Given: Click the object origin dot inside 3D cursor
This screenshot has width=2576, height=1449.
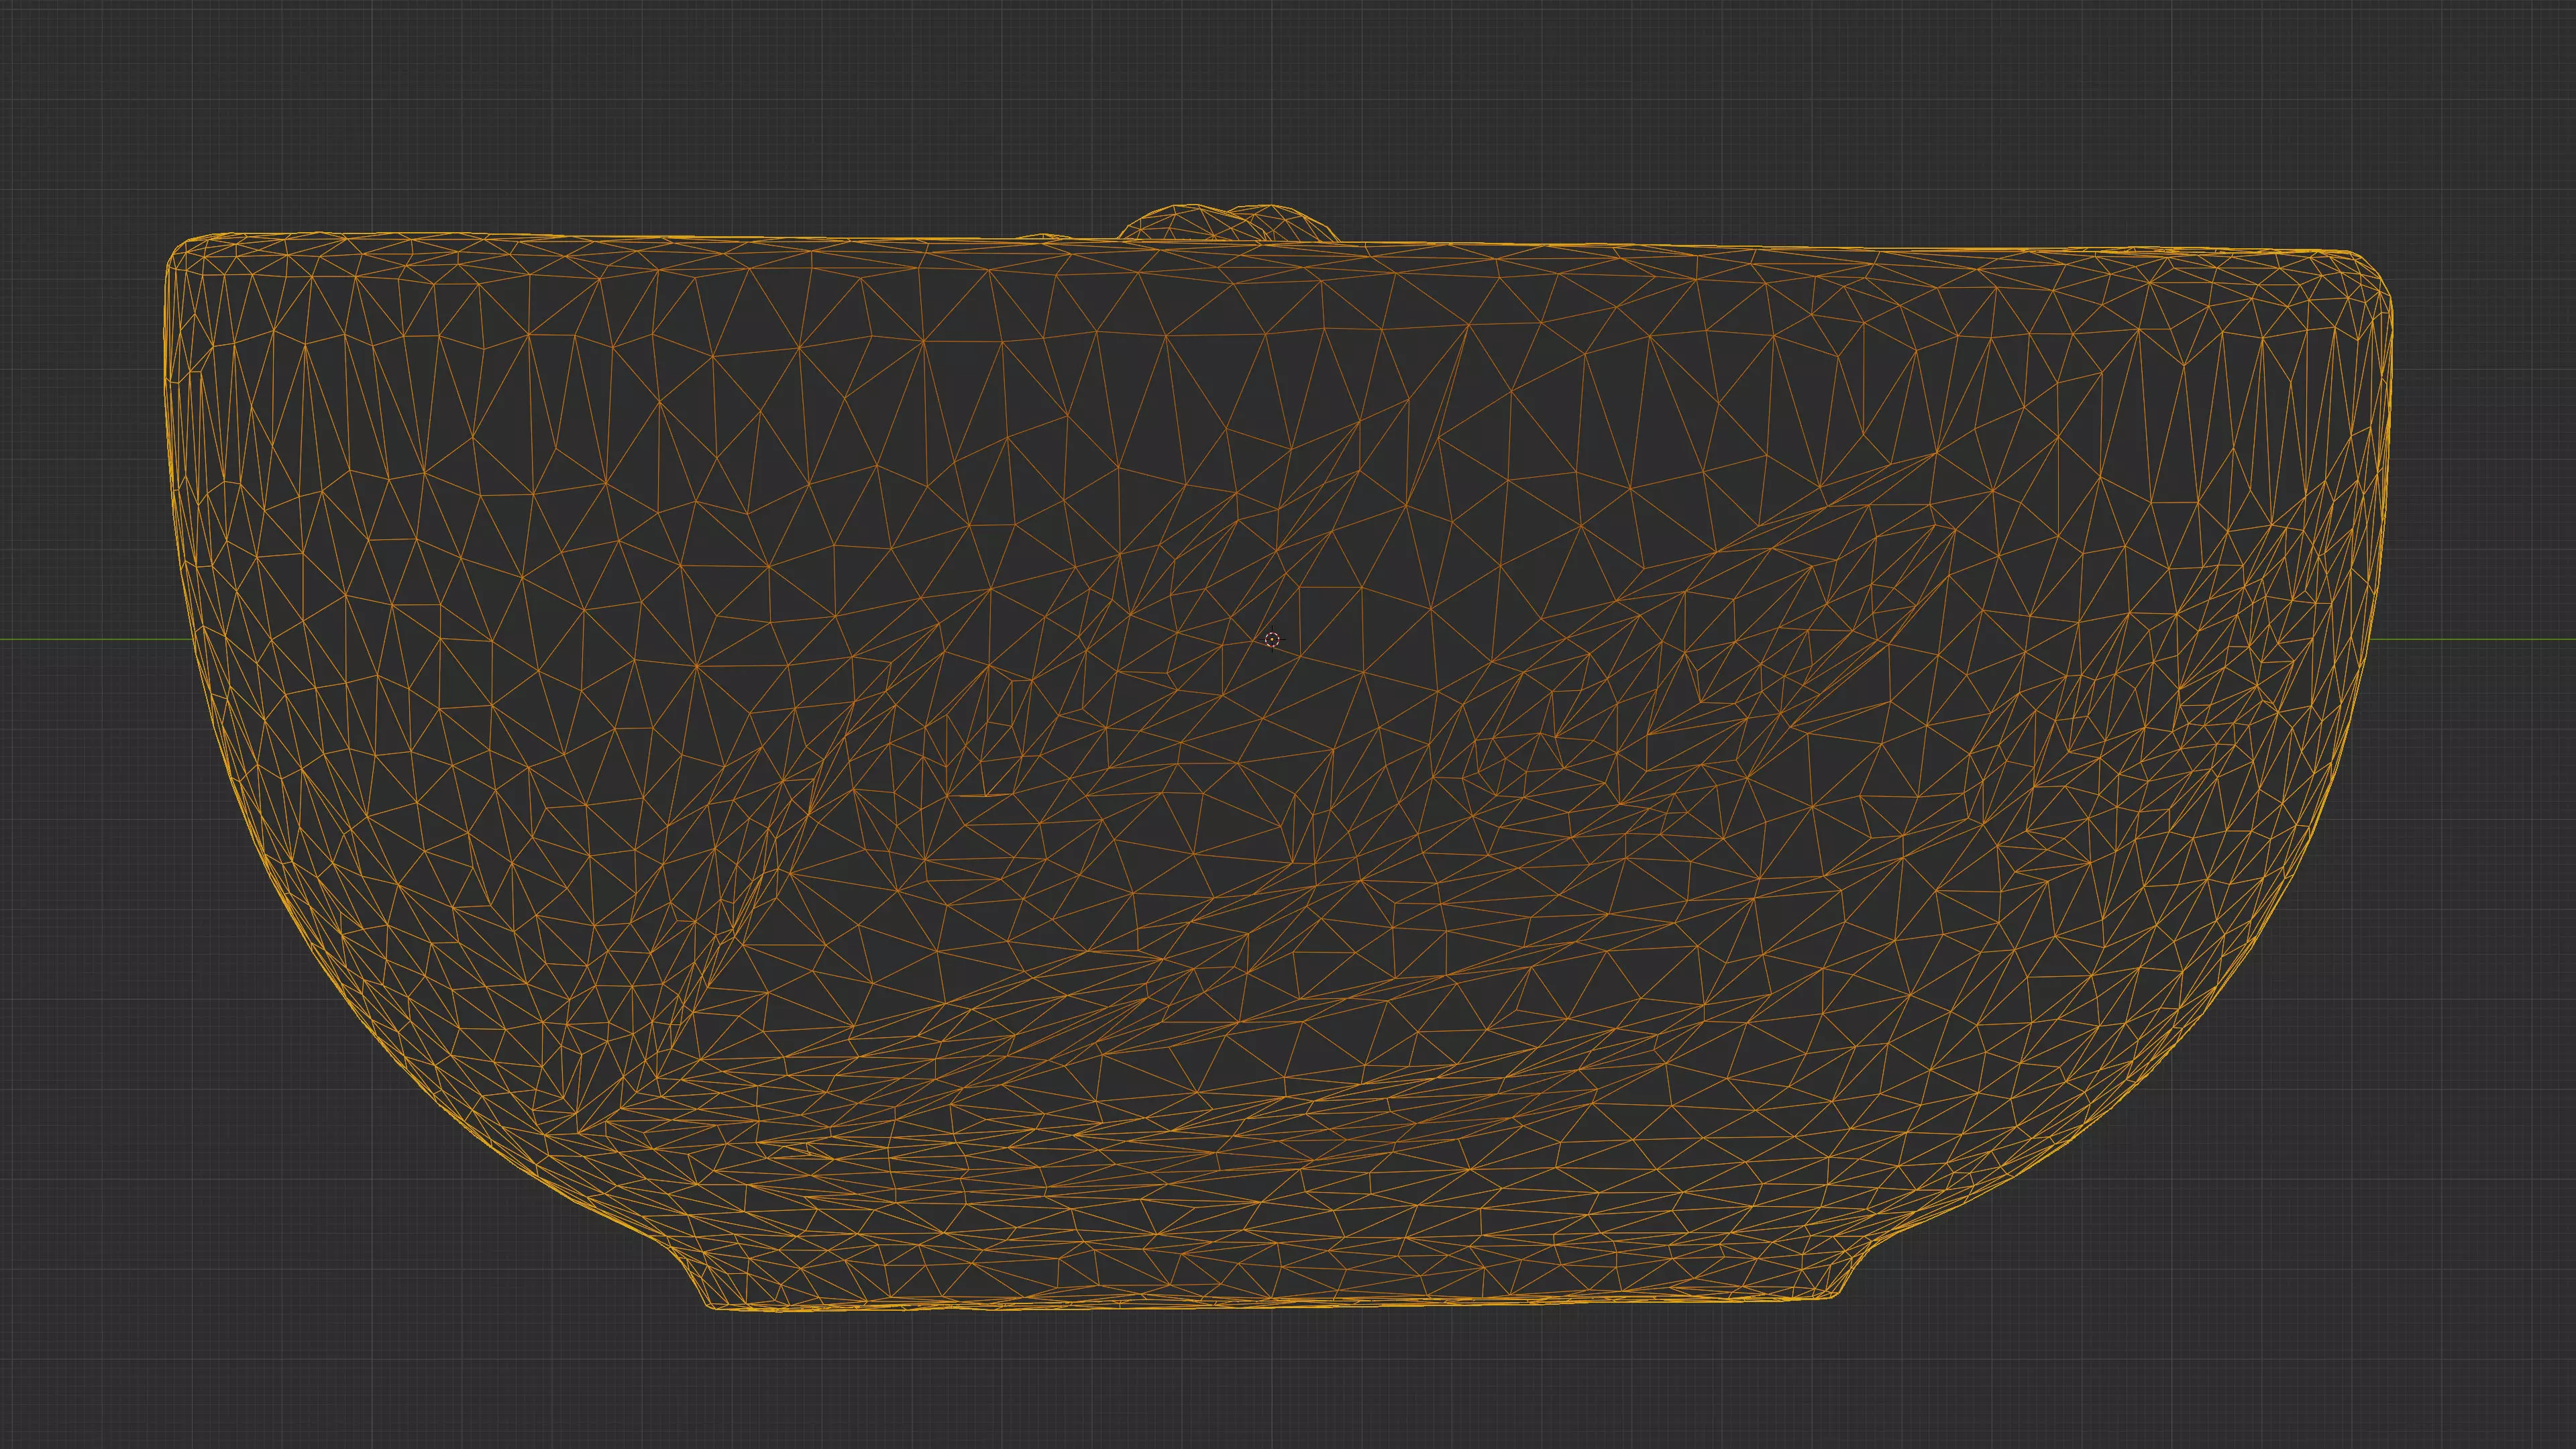Looking at the screenshot, I should click(1272, 640).
